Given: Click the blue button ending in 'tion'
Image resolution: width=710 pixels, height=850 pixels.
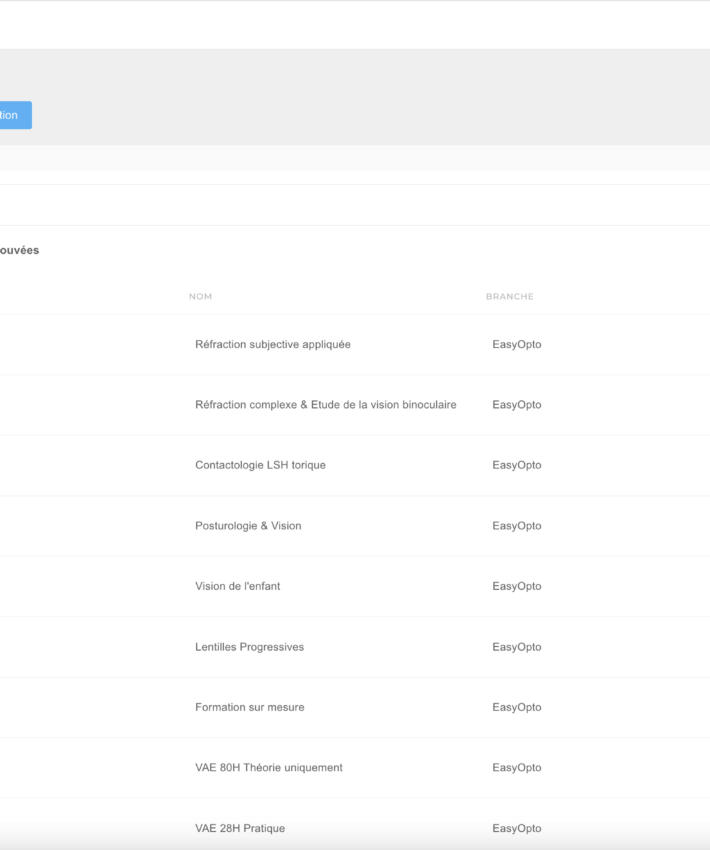Looking at the screenshot, I should 15,115.
